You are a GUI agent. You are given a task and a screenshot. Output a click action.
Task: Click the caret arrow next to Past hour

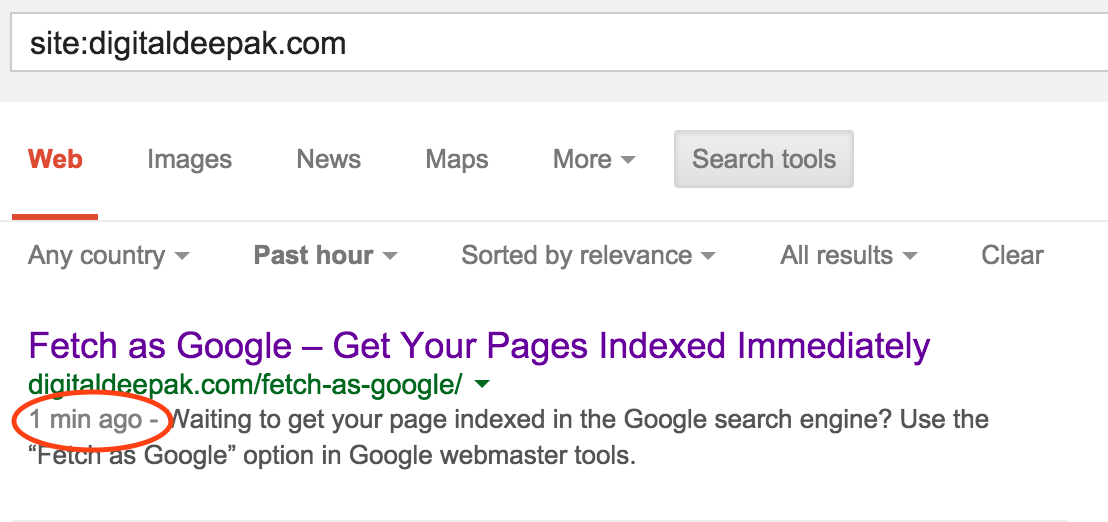(x=389, y=256)
